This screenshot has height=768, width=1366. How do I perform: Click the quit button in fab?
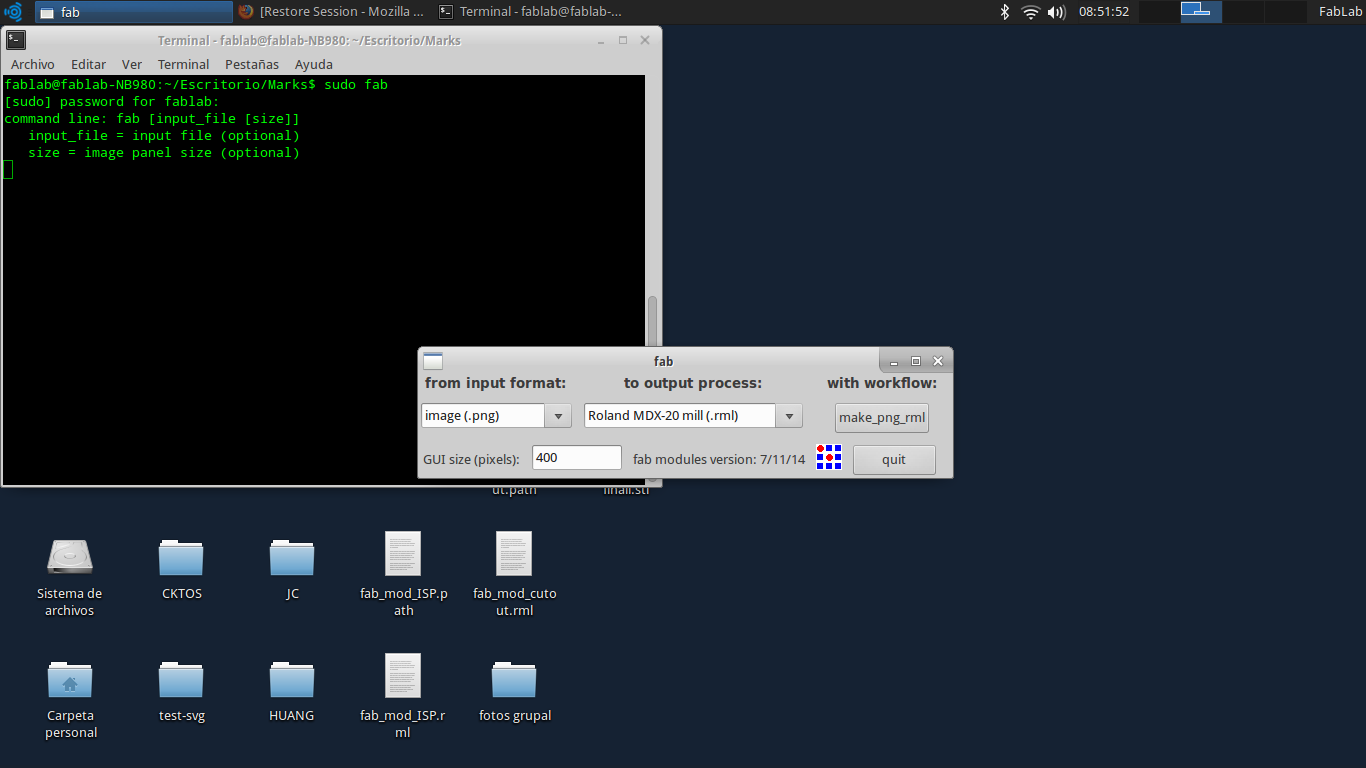(894, 459)
